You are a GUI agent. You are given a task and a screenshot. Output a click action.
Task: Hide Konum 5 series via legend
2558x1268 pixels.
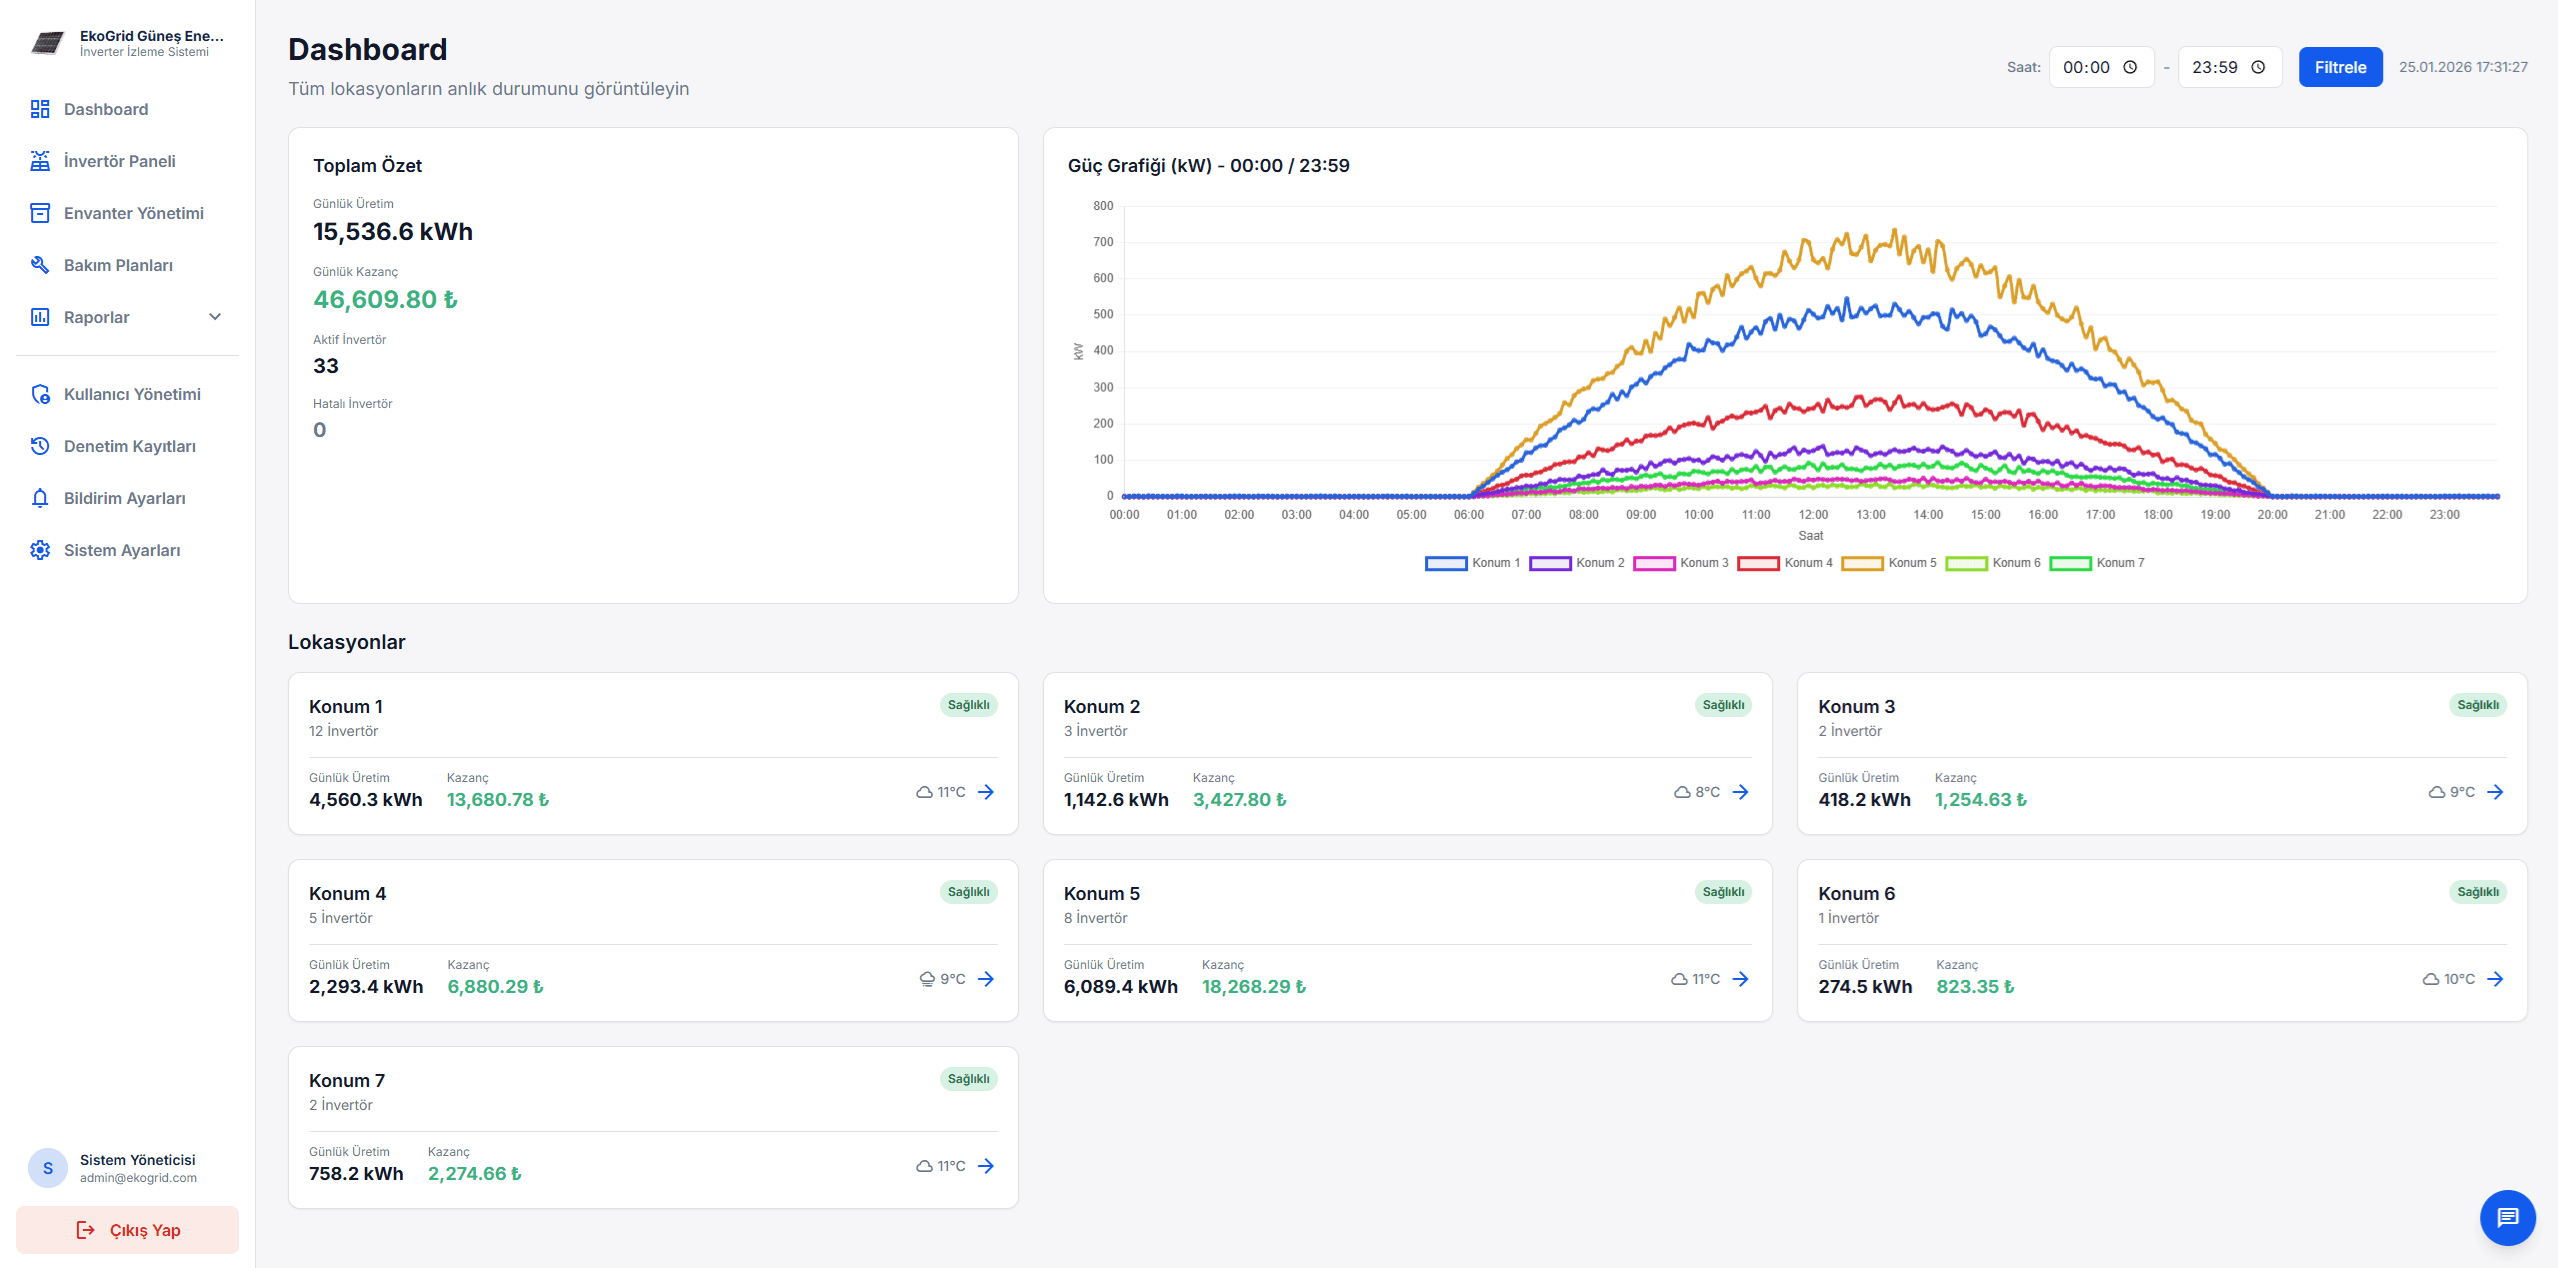coord(1888,563)
